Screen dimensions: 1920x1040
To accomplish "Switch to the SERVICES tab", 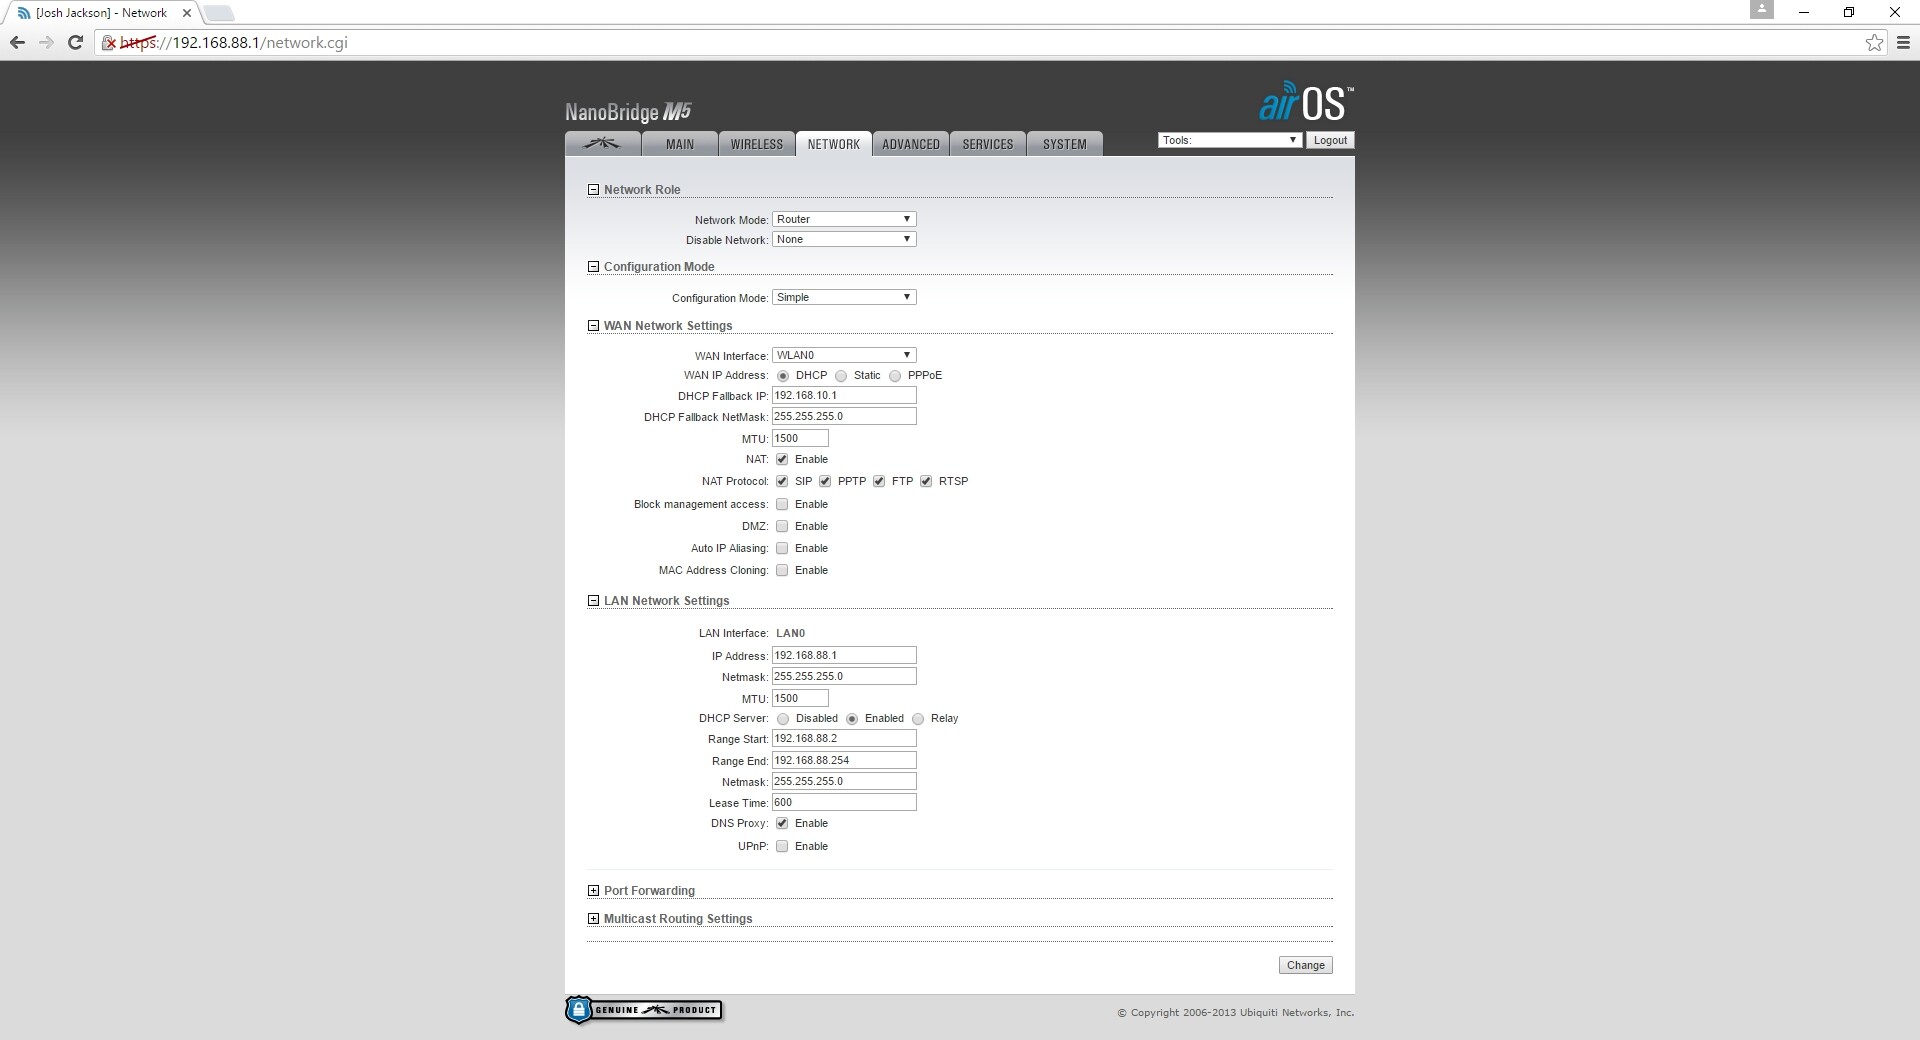I will (x=986, y=143).
